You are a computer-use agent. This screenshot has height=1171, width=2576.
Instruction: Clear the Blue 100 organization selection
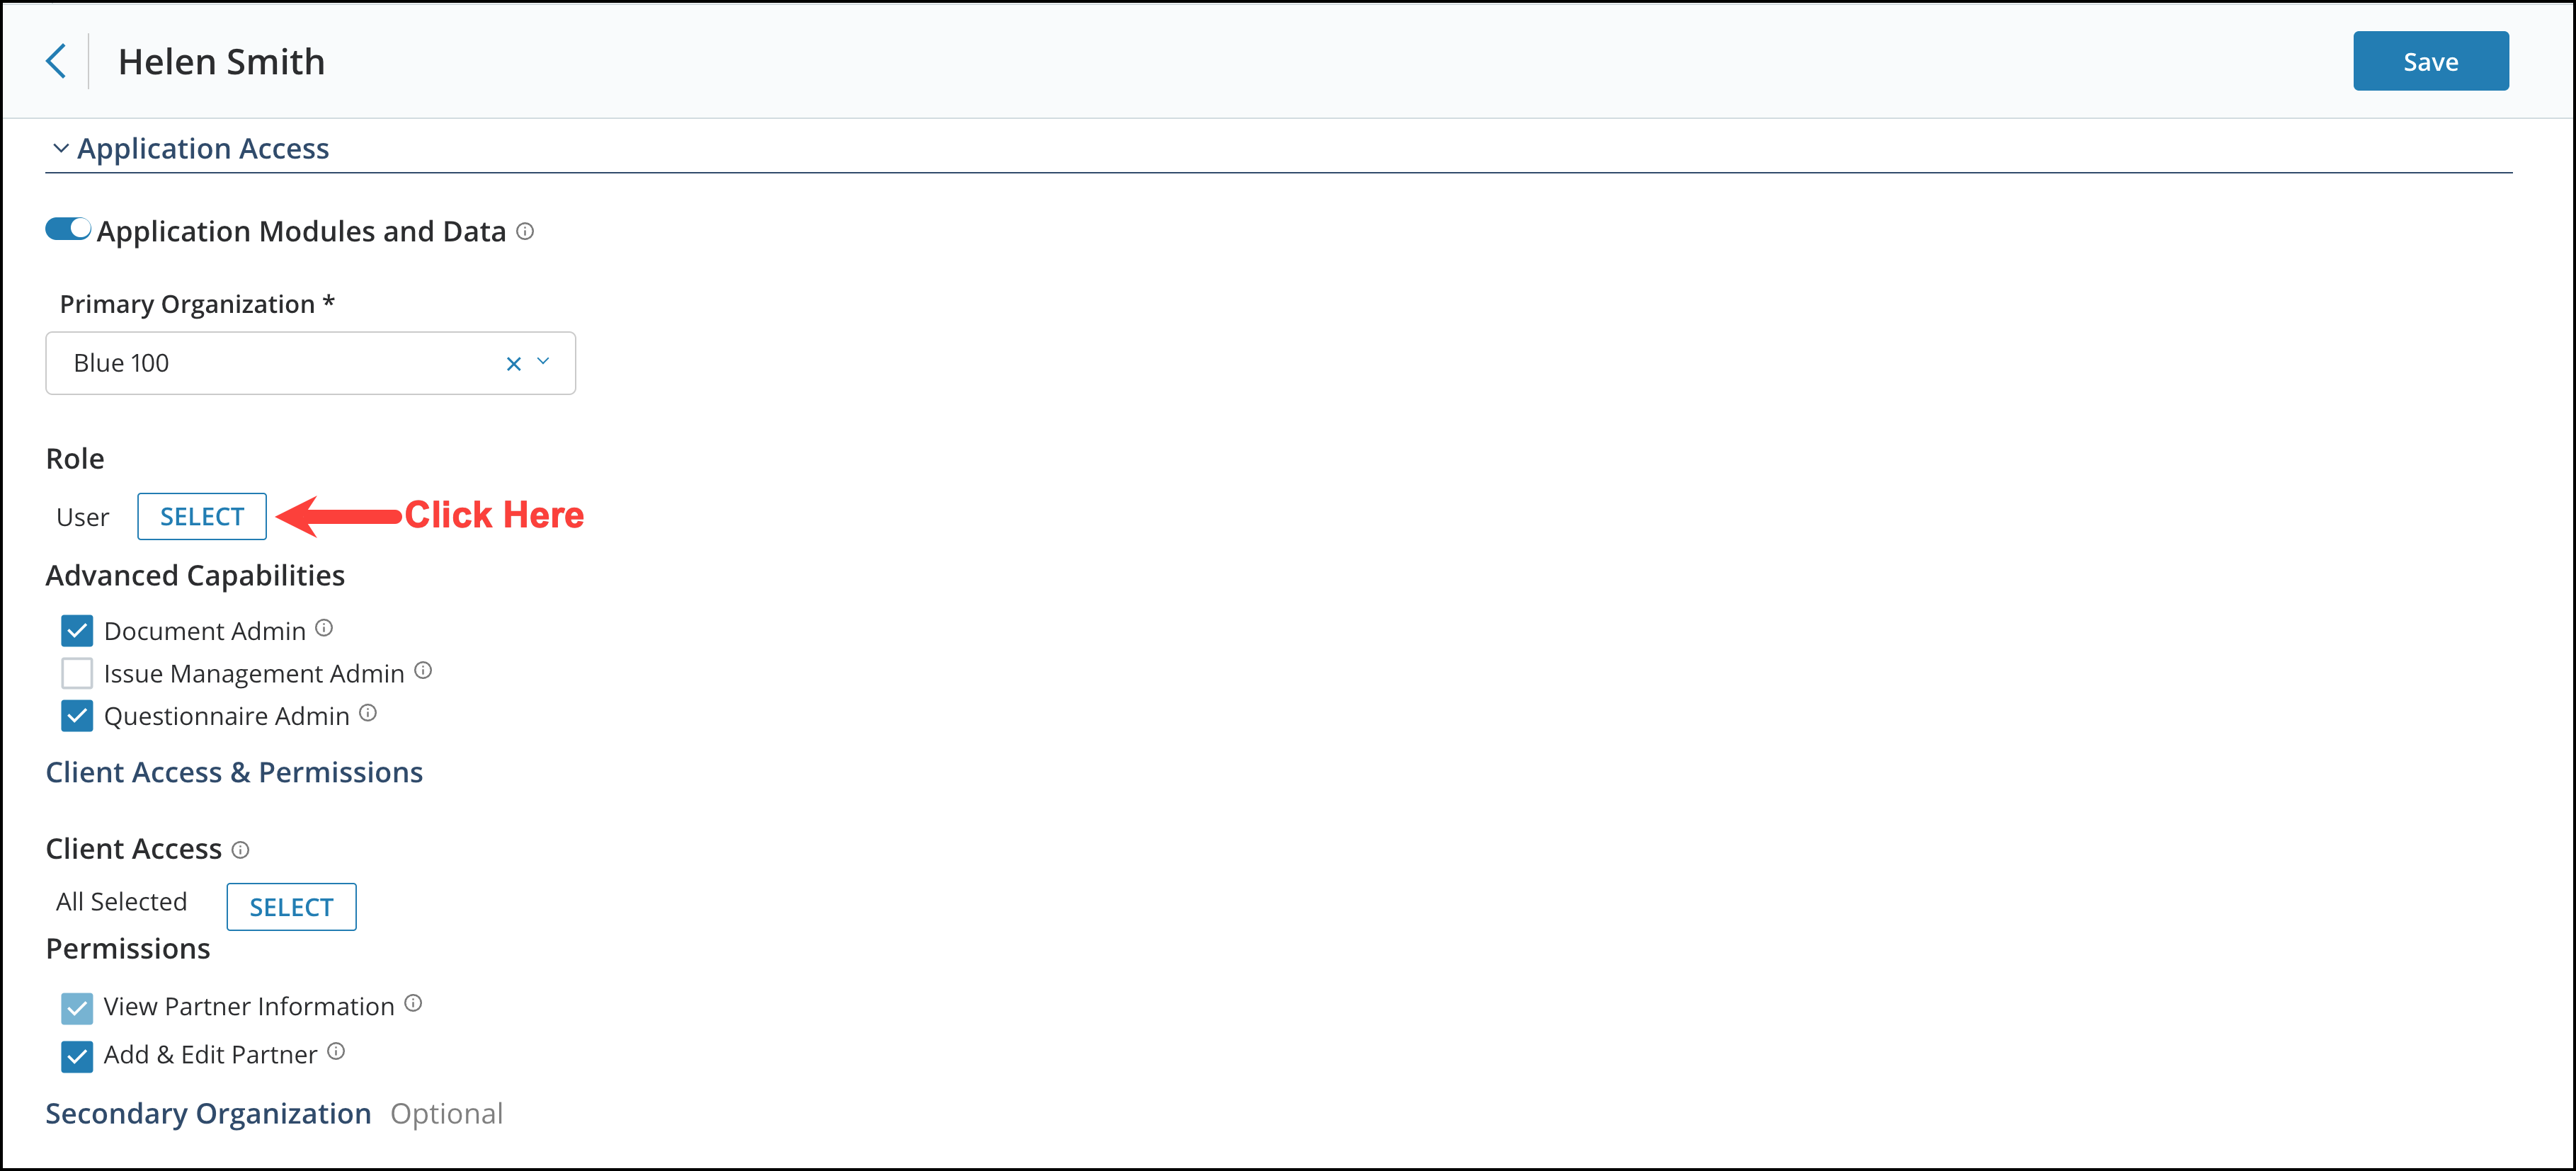(x=514, y=364)
